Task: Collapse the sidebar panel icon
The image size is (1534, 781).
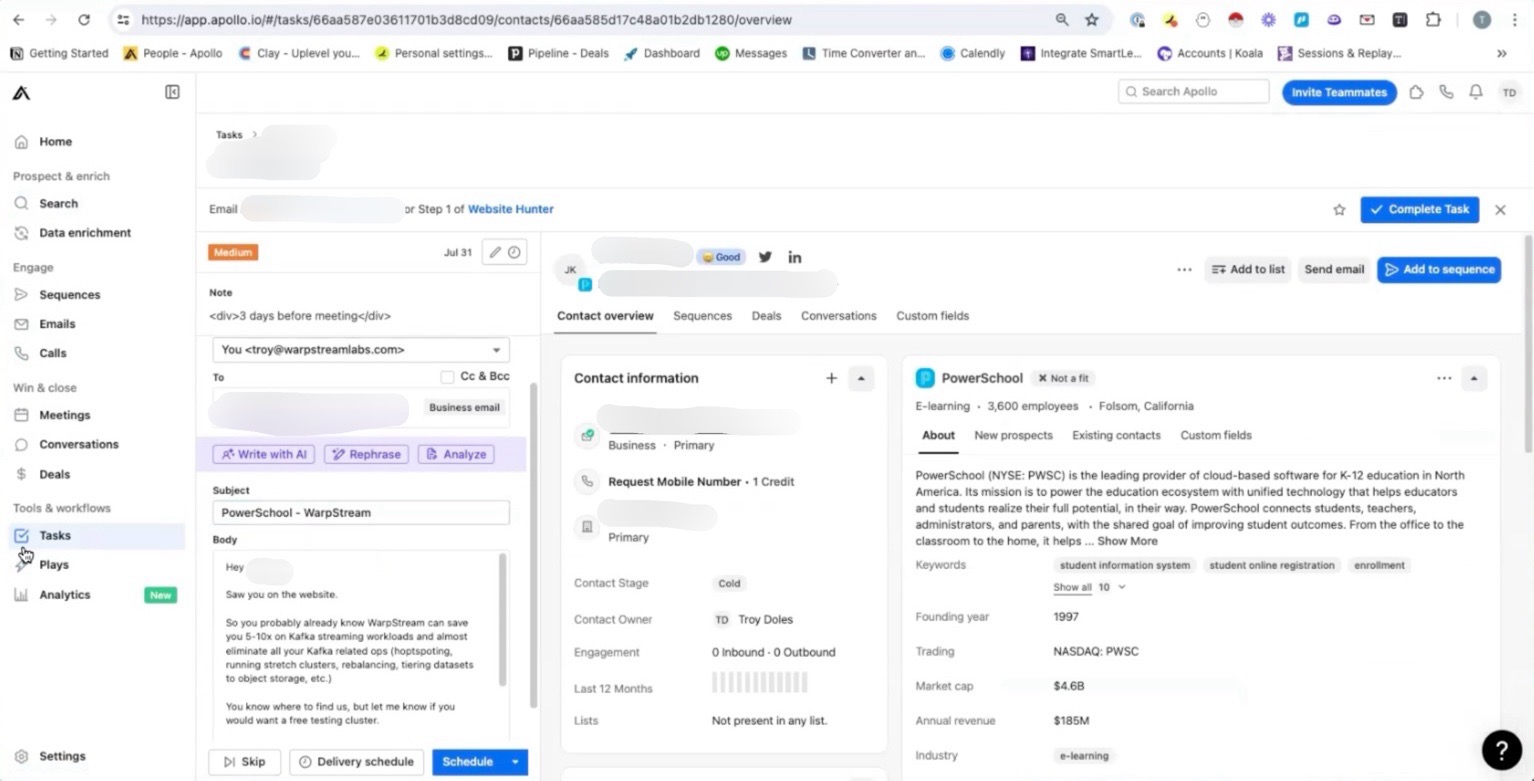Action: point(172,92)
